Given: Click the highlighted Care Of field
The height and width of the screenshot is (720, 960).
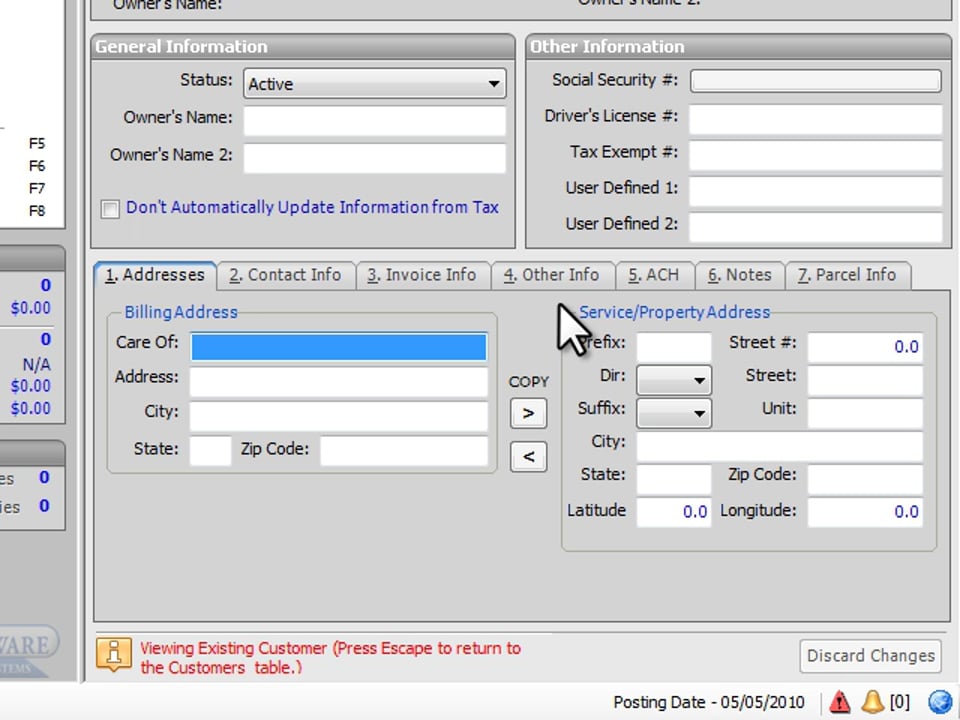Looking at the screenshot, I should [x=339, y=347].
